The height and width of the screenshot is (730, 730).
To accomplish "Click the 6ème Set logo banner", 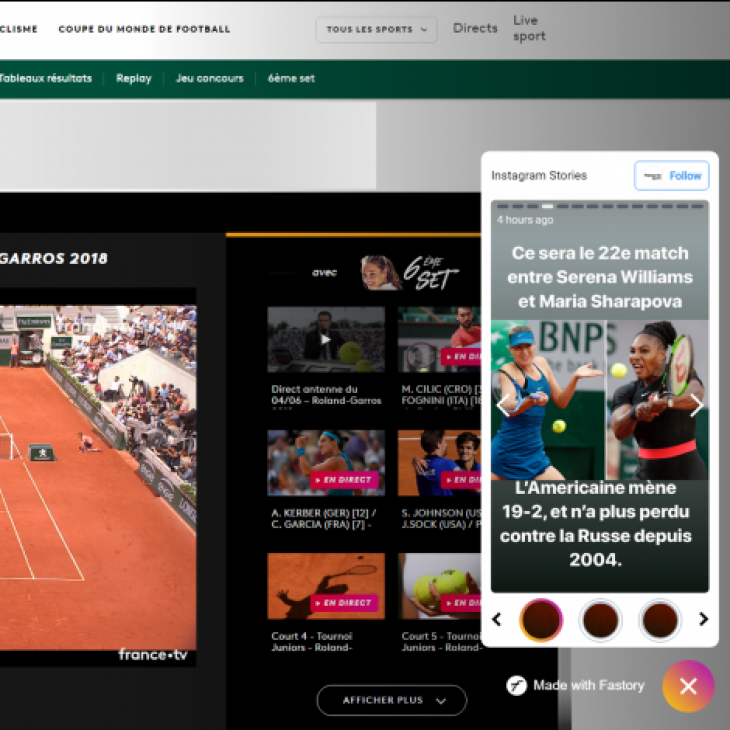I will click(410, 273).
